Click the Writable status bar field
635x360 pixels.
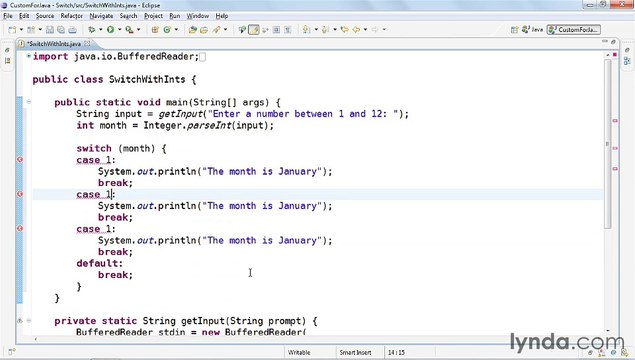click(x=299, y=352)
